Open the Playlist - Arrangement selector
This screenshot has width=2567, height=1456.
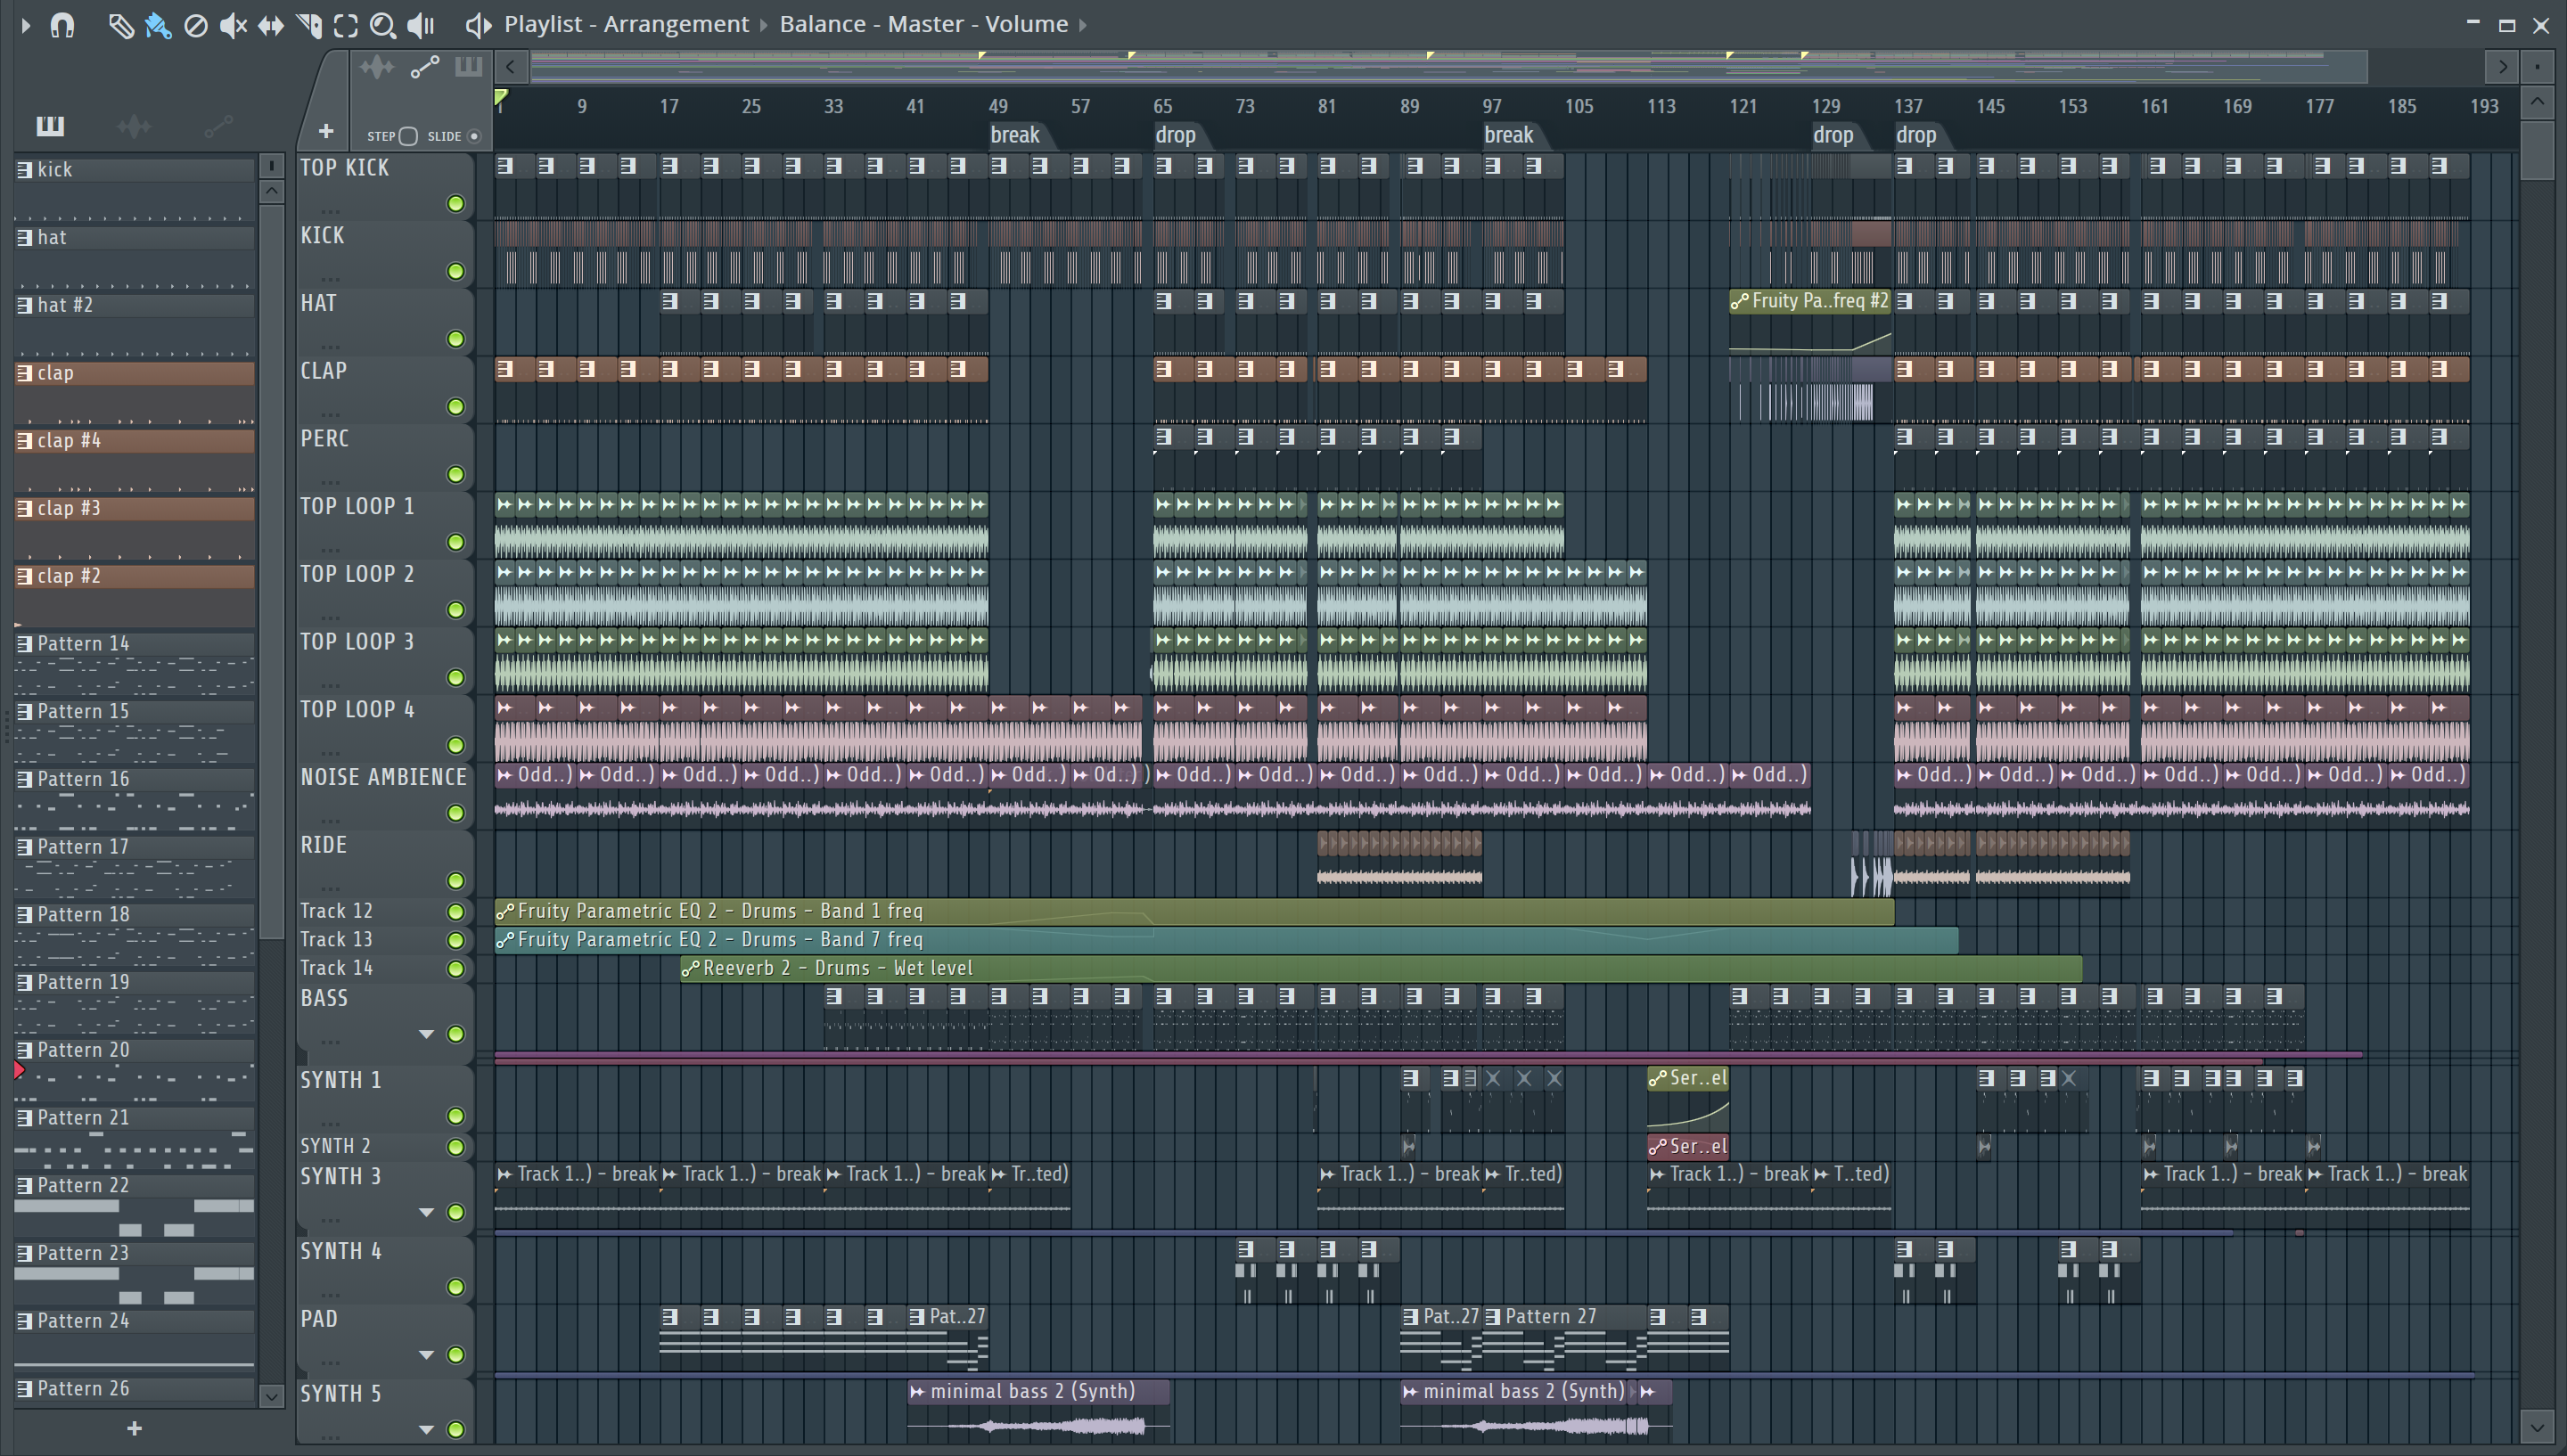pos(626,24)
